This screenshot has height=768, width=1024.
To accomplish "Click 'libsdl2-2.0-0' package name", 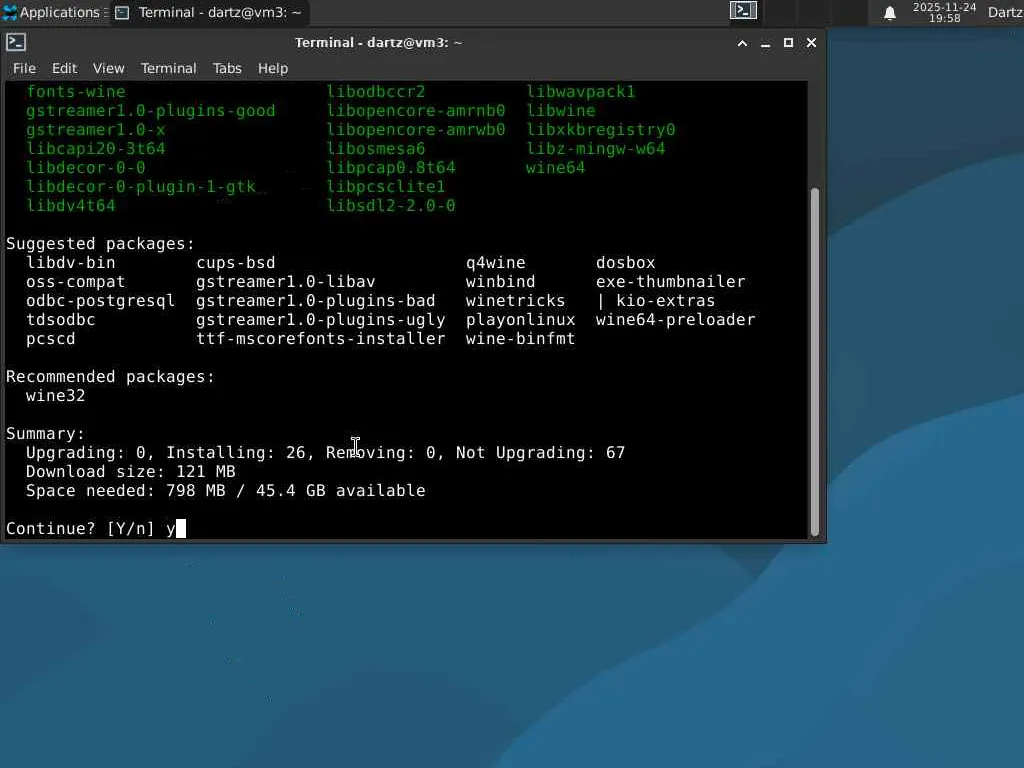I will pyautogui.click(x=391, y=206).
